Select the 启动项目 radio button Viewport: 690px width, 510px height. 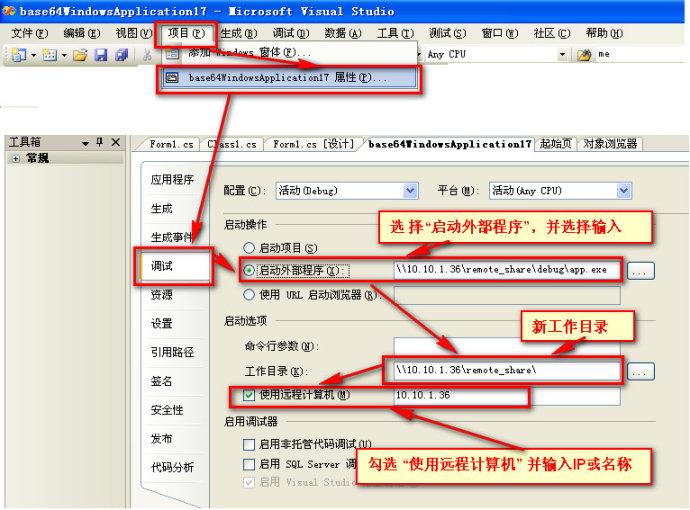tap(249, 248)
